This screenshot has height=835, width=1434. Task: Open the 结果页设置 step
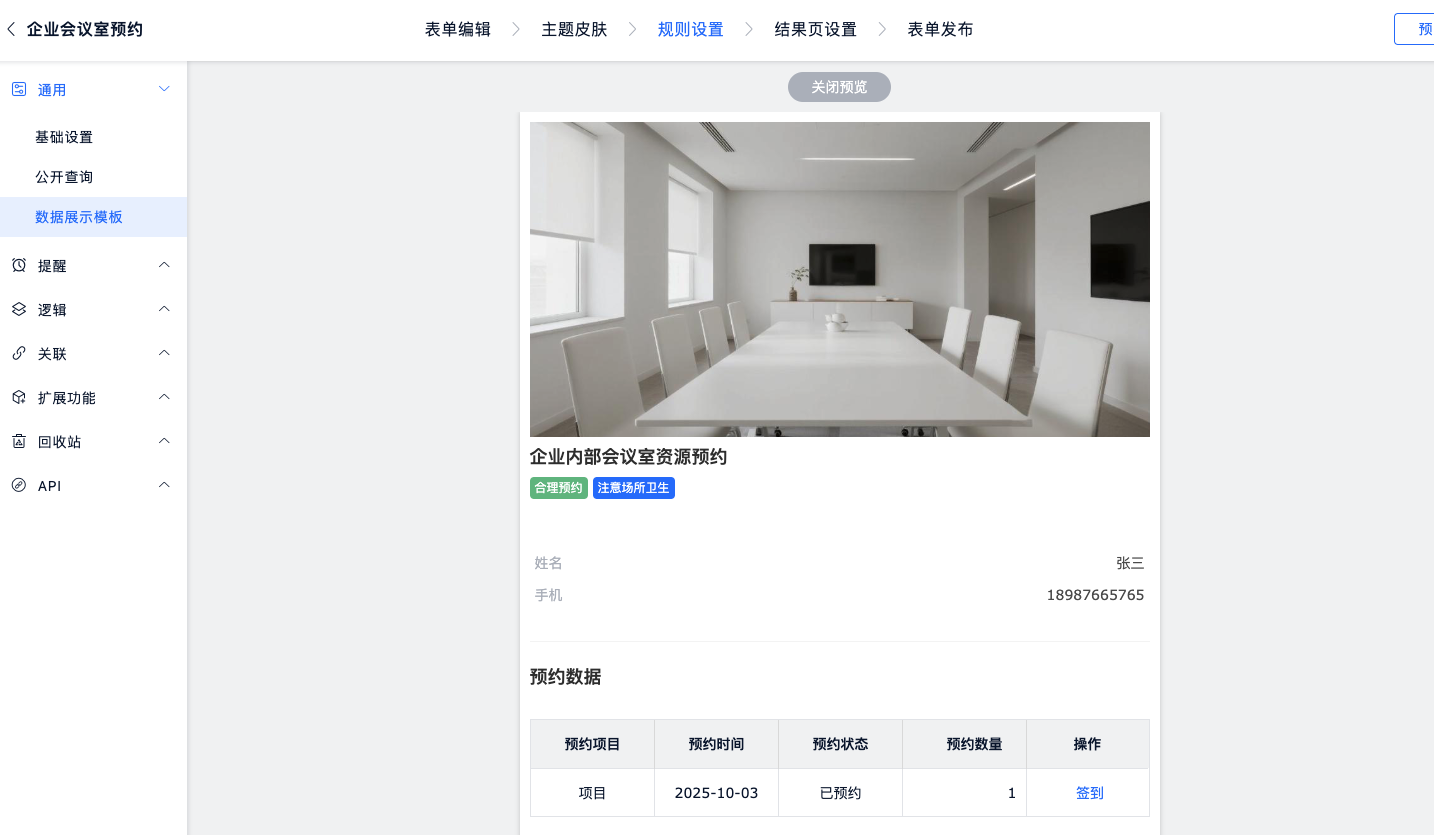(815, 29)
